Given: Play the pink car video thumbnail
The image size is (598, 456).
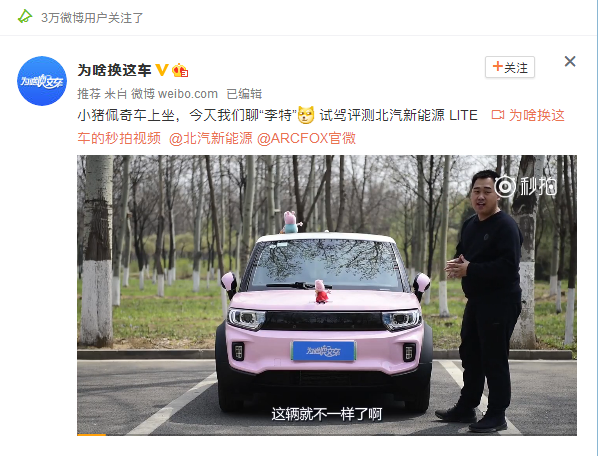Looking at the screenshot, I should (327, 295).
